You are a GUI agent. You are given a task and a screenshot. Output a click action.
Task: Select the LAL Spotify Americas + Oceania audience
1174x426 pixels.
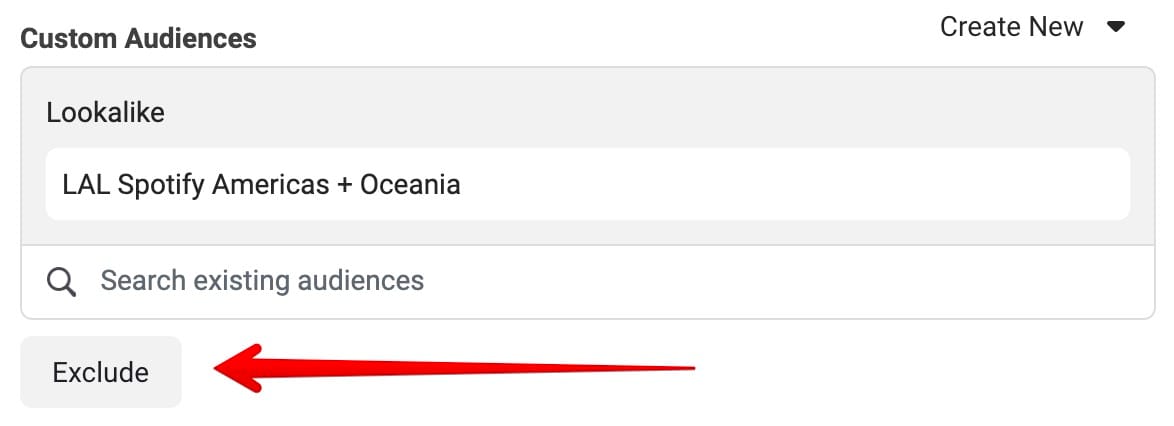coord(261,185)
